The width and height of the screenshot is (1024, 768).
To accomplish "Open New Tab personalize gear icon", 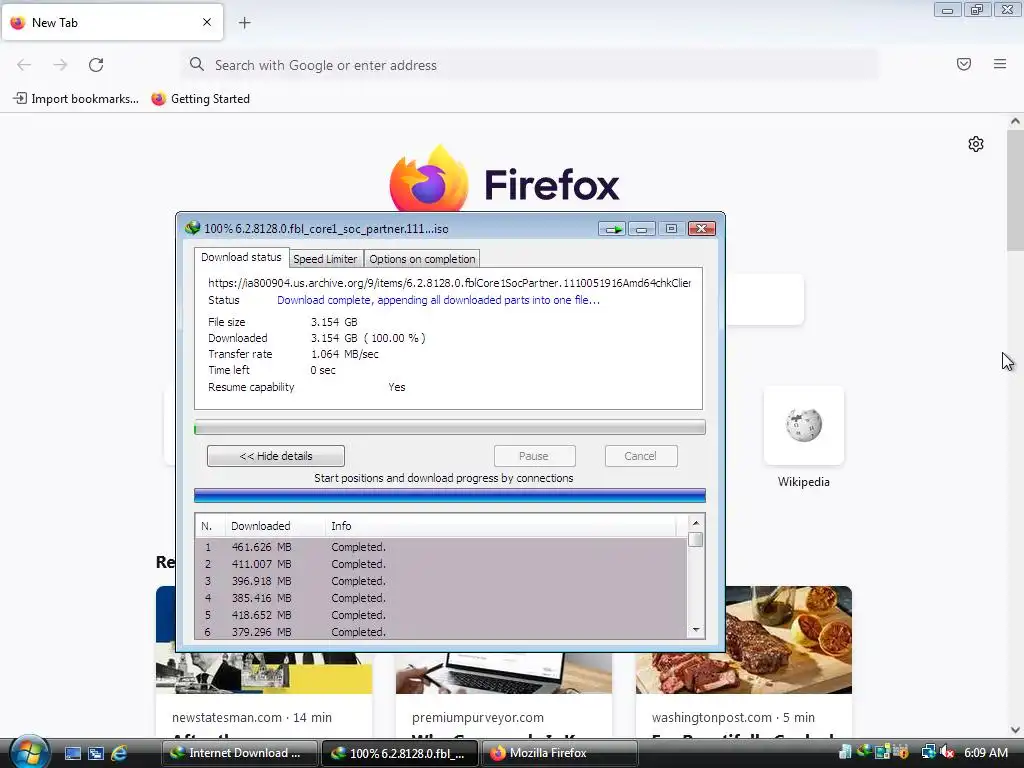I will (976, 144).
